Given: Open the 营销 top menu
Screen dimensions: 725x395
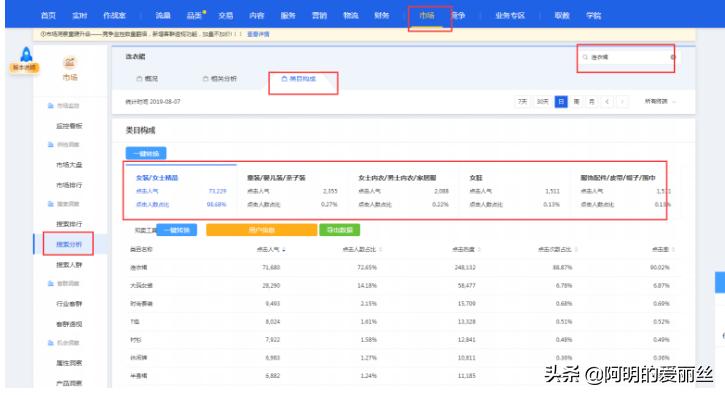Looking at the screenshot, I should pyautogui.click(x=319, y=16).
